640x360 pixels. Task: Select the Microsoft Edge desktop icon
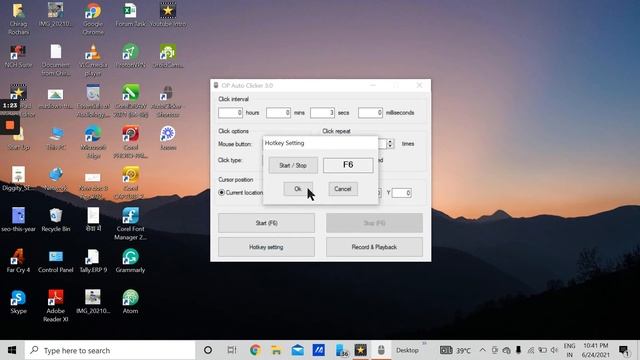(93, 142)
